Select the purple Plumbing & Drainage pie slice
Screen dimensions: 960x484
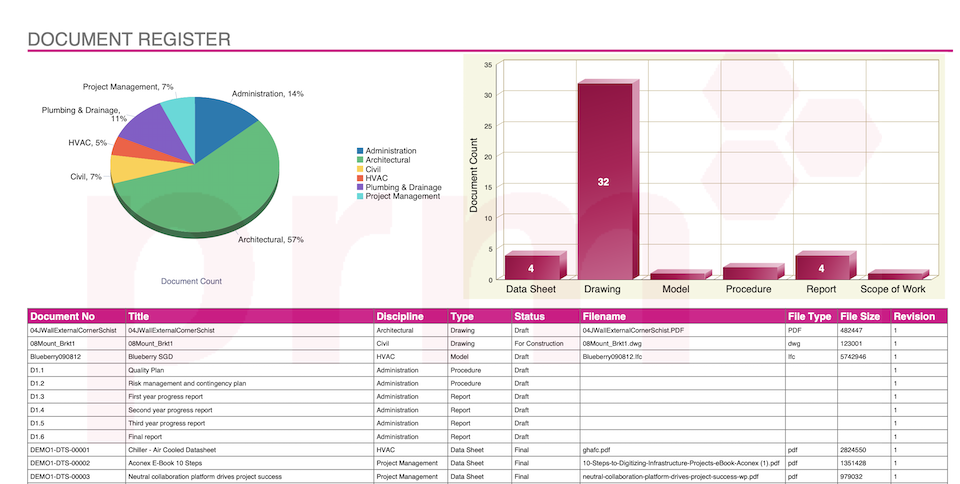[143, 128]
